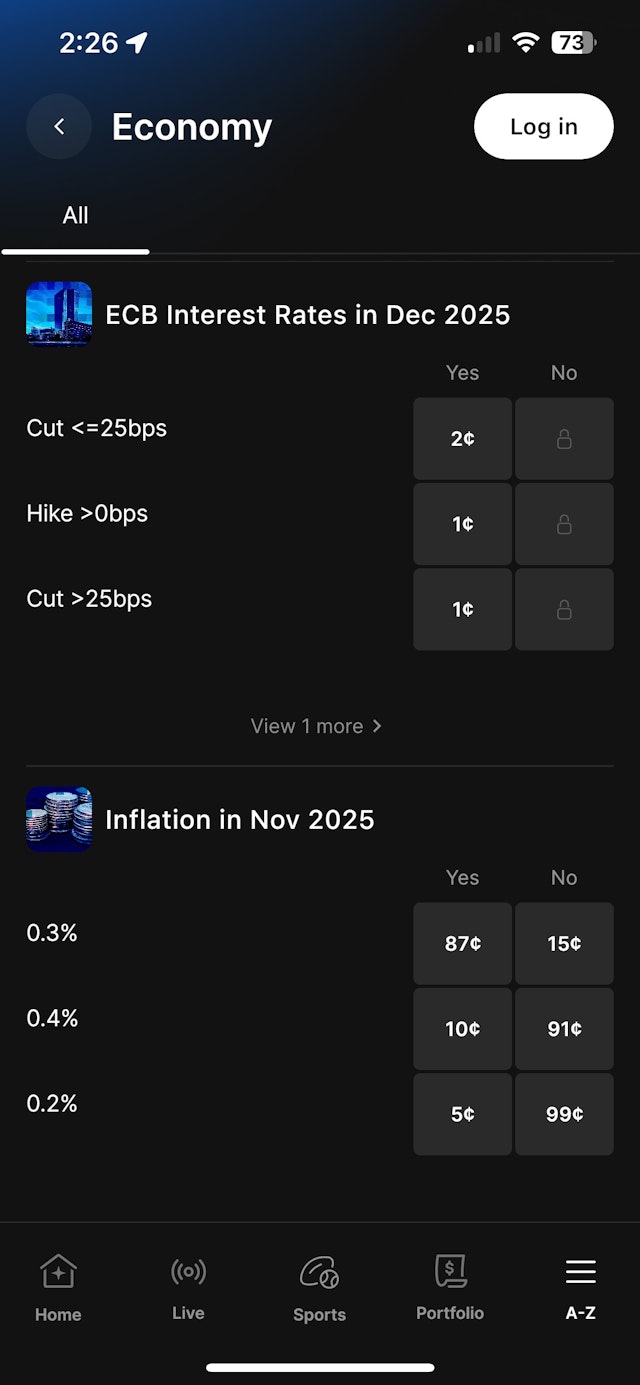Tap locked No for Hike >0bps

564,524
